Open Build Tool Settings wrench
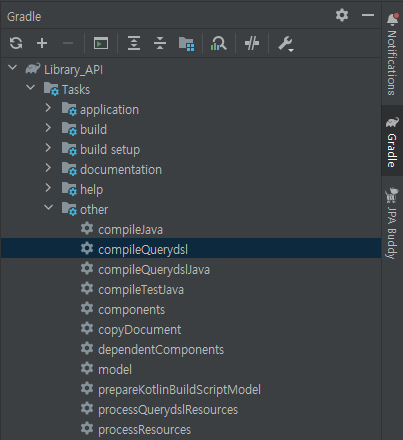This screenshot has width=403, height=440. 286,44
